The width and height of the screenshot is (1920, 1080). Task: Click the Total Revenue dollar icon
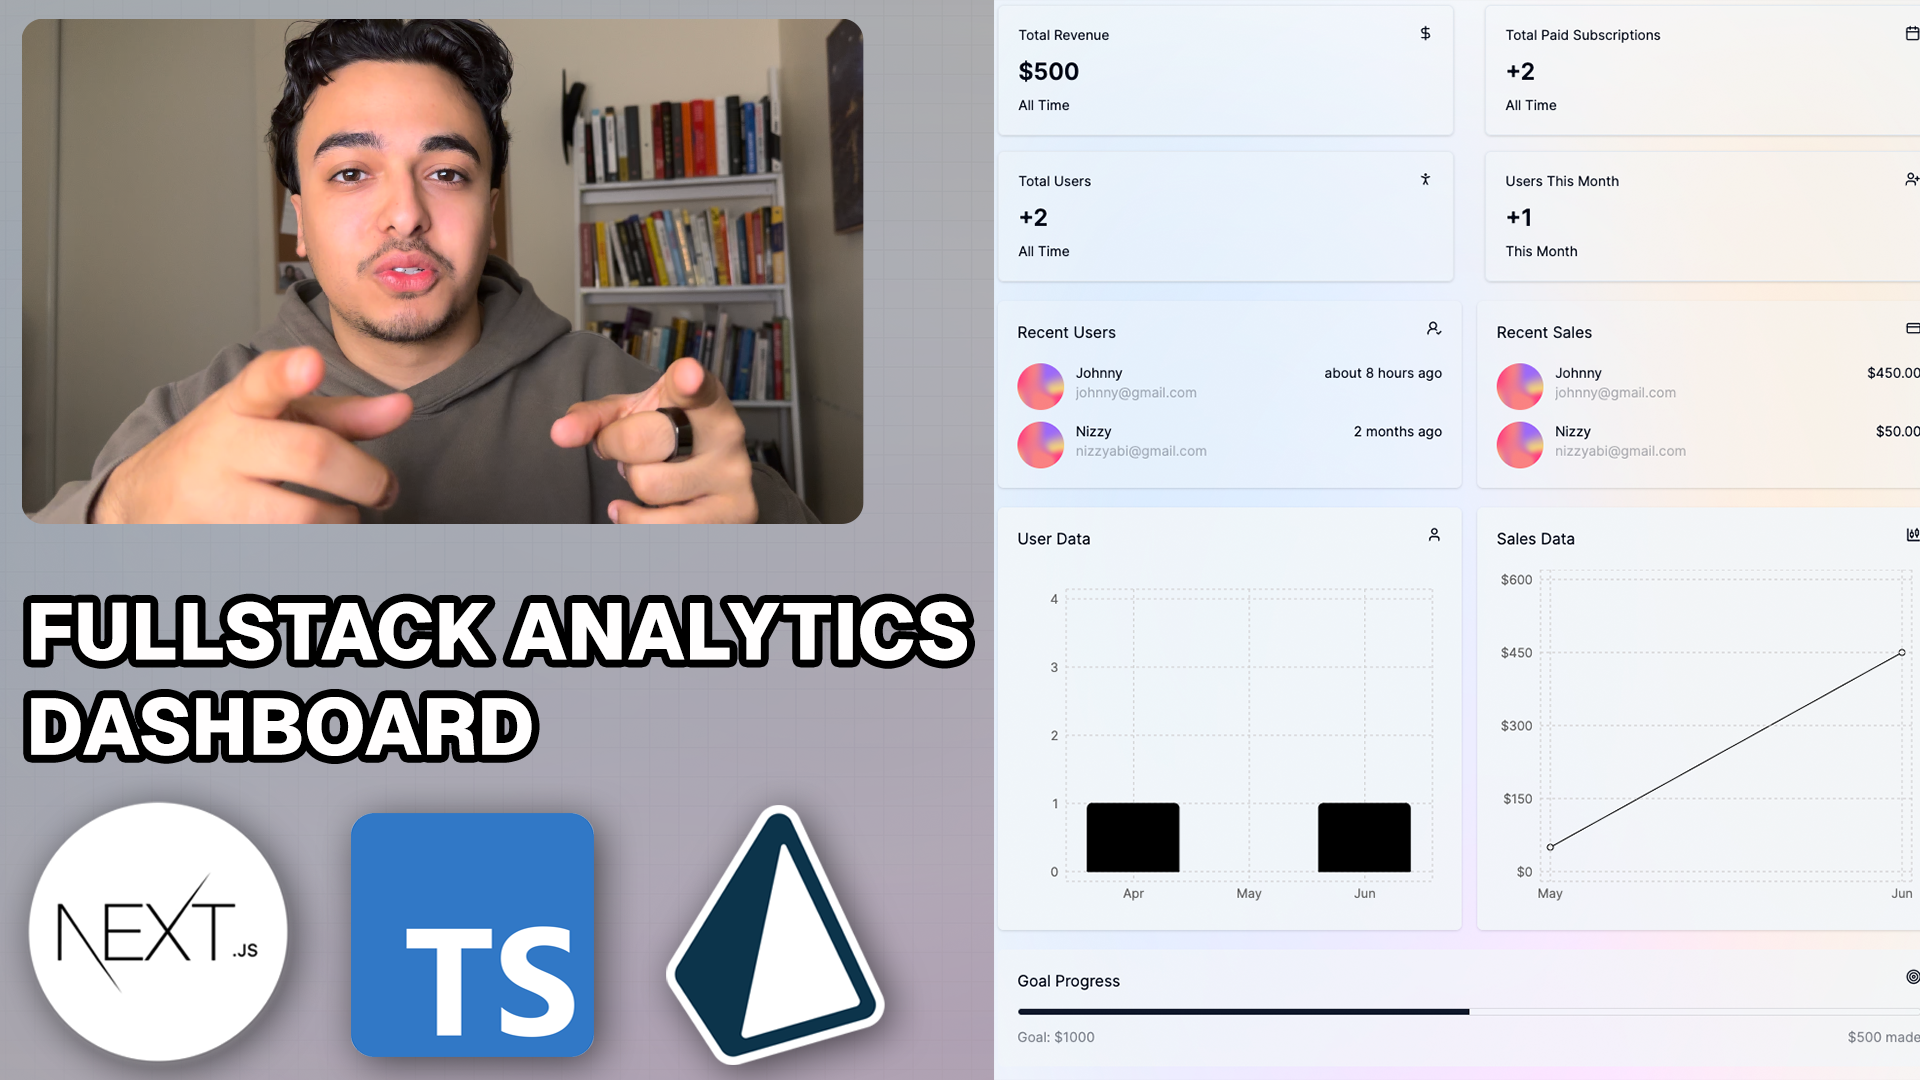(1425, 33)
